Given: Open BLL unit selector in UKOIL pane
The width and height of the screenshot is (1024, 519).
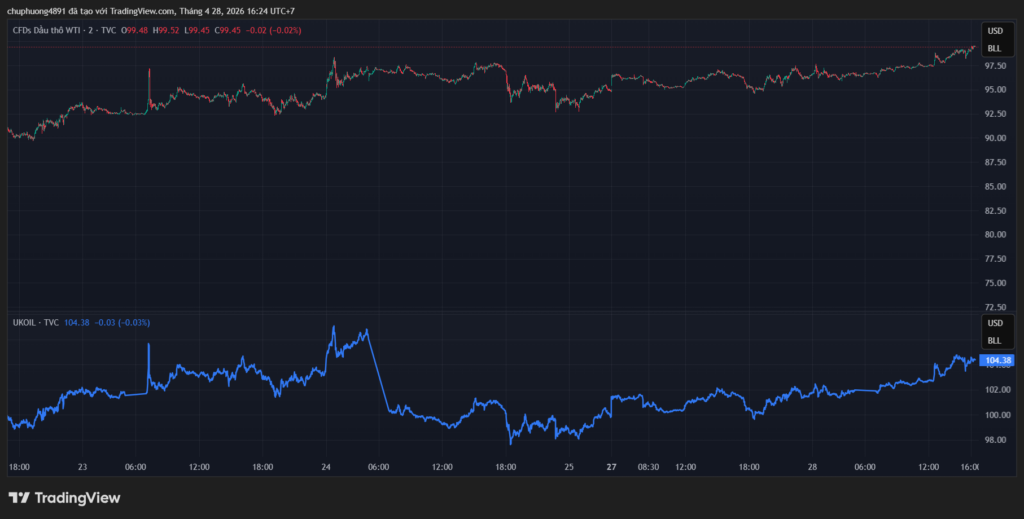Looking at the screenshot, I should click(994, 340).
